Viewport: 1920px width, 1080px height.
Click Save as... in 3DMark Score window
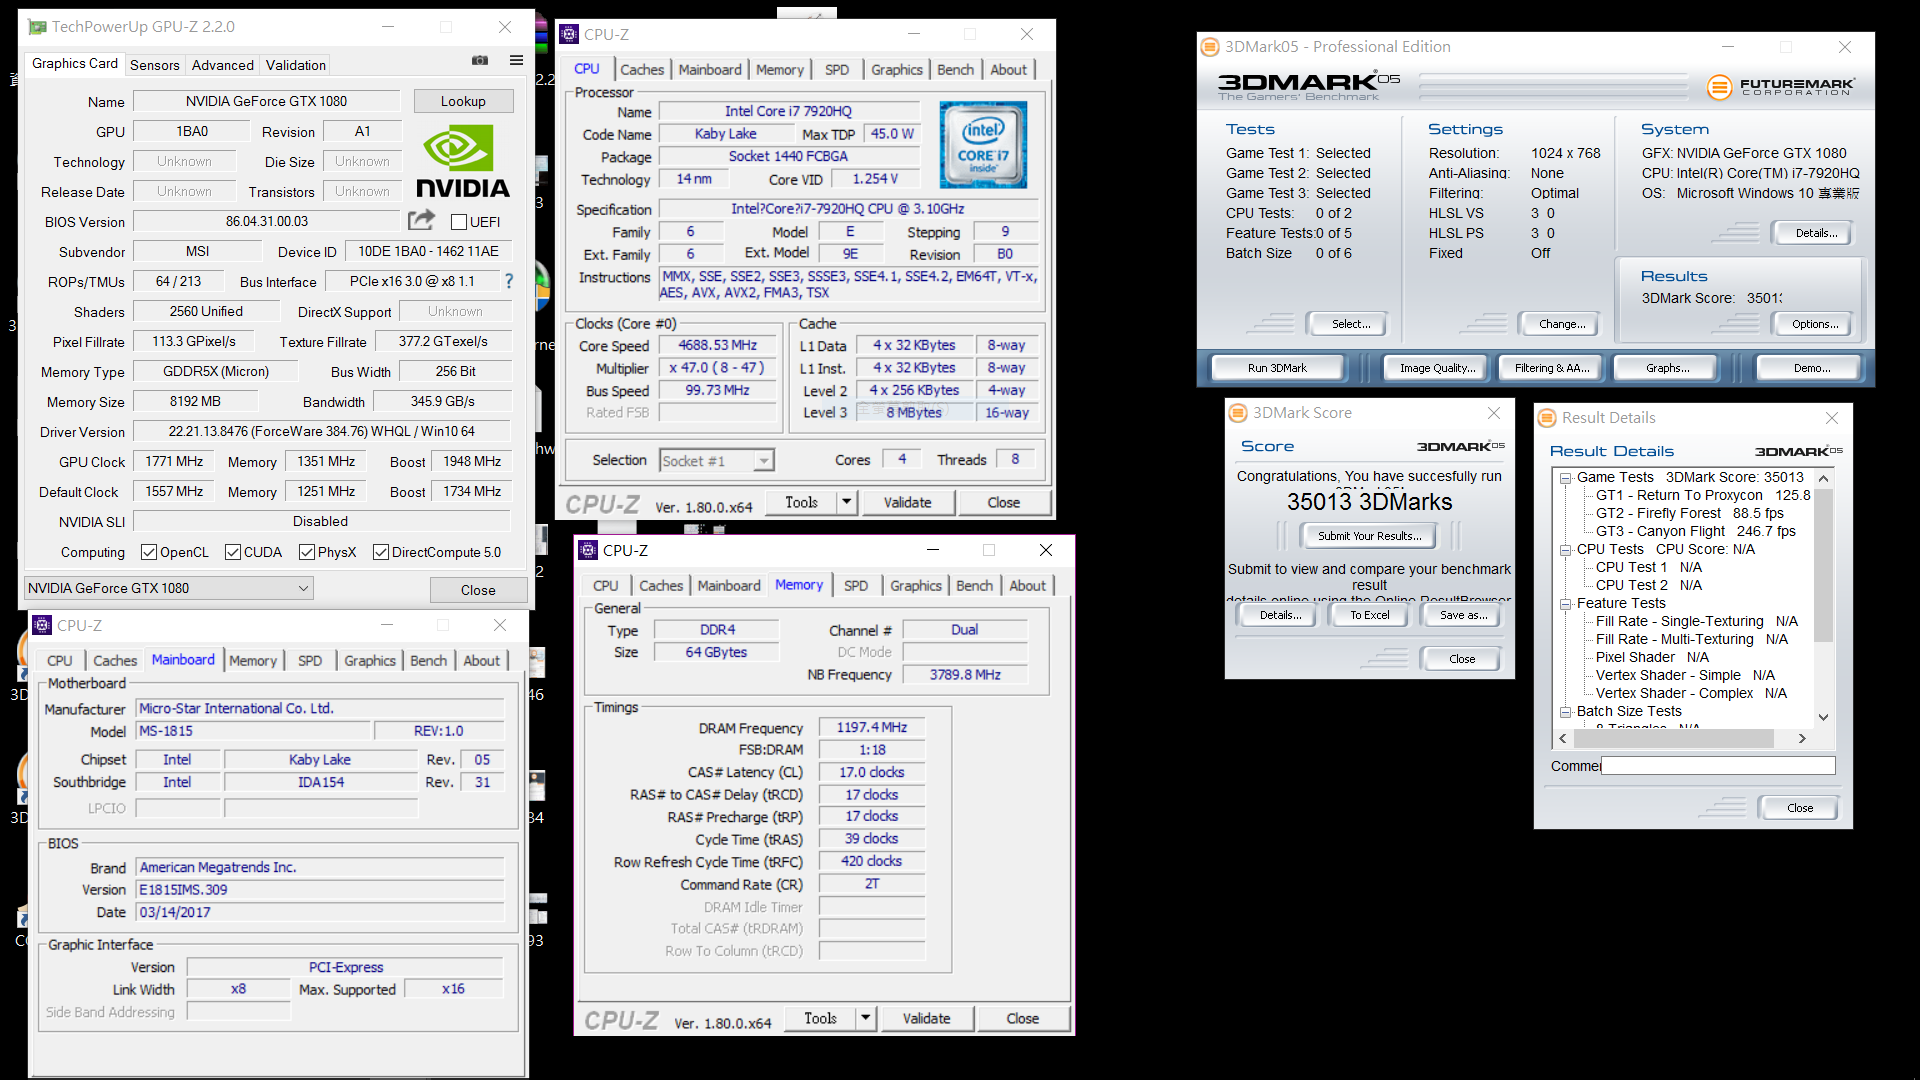click(1463, 615)
